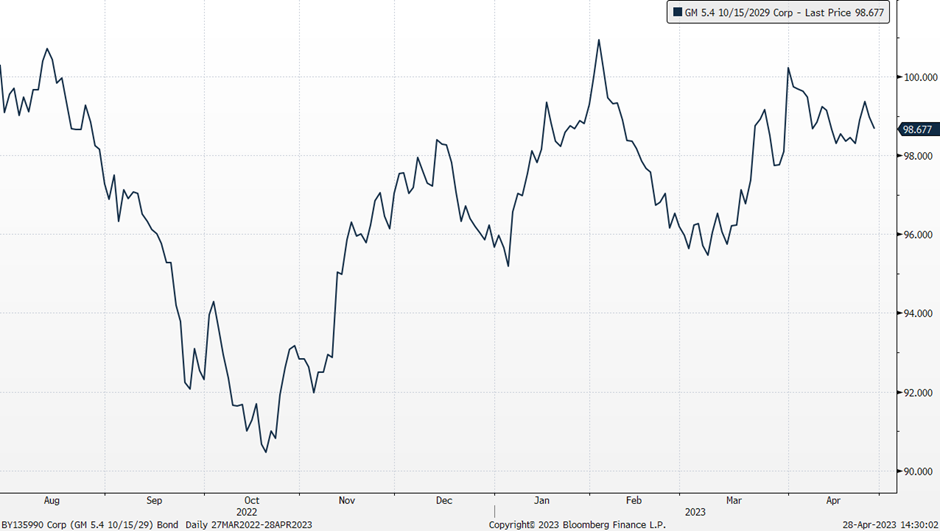Click the 92.000 y-axis label
The height and width of the screenshot is (531, 940).
(x=917, y=393)
